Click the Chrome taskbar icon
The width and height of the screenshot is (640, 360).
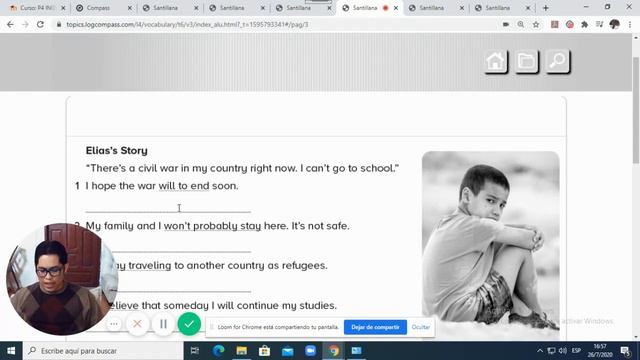tap(334, 351)
